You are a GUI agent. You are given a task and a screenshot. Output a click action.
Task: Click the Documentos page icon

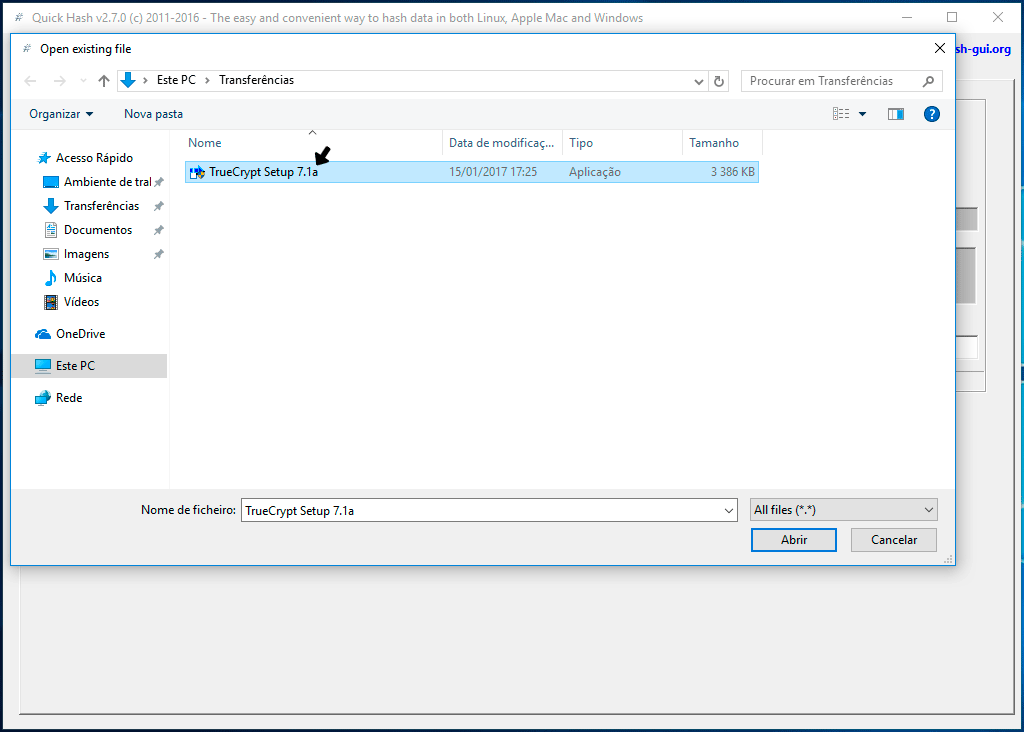(x=50, y=231)
